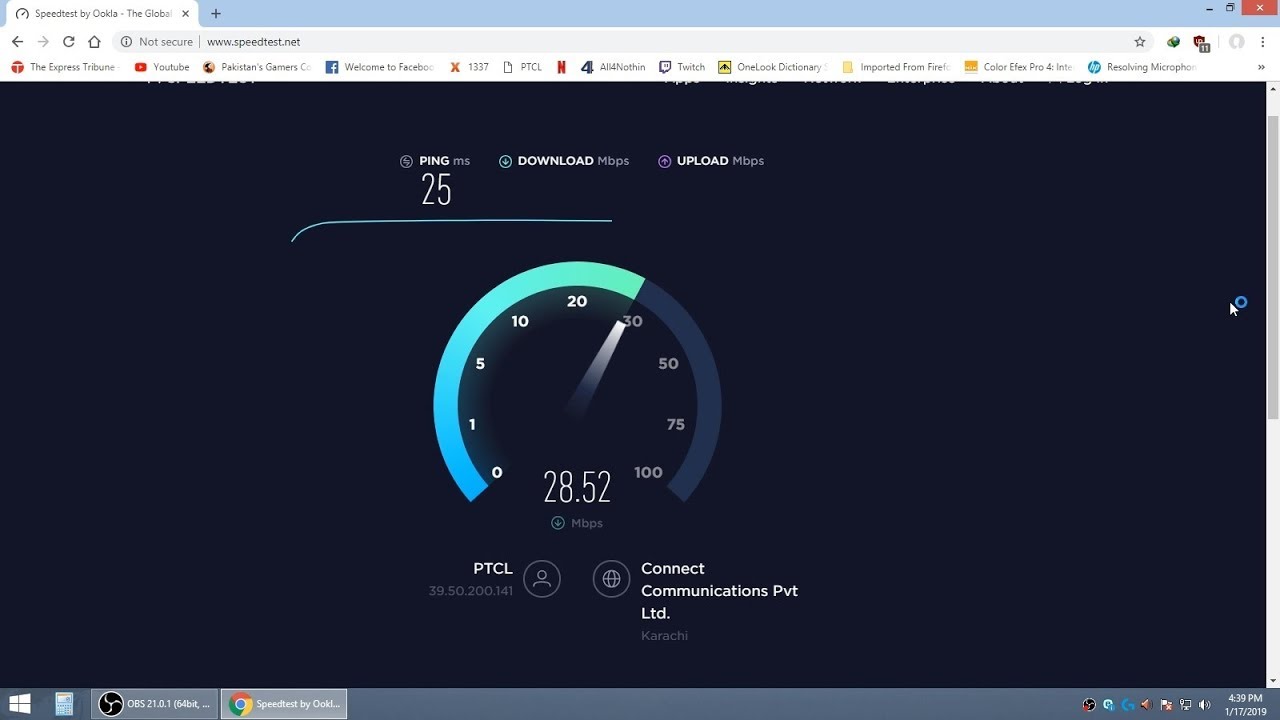
Task: Go back with the browser back arrow
Action: (x=17, y=42)
